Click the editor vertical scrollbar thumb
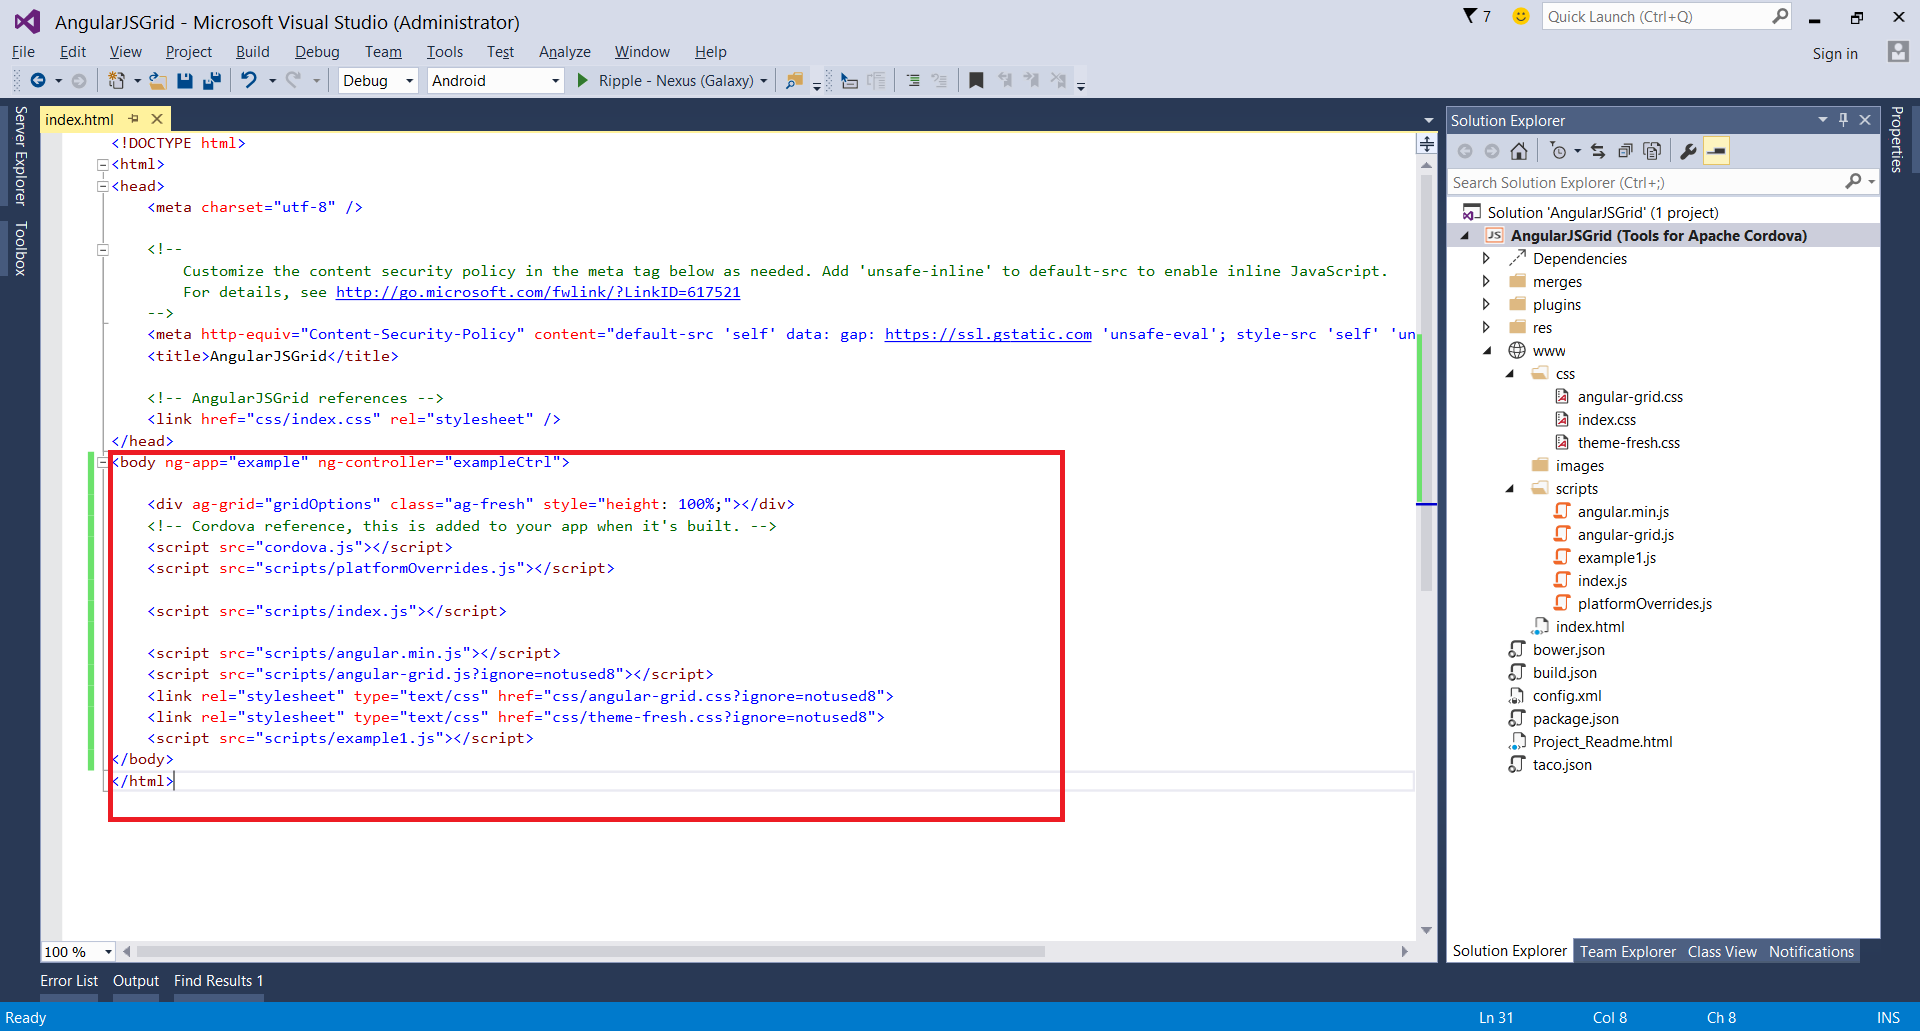This screenshot has height=1031, width=1920. [1427, 383]
